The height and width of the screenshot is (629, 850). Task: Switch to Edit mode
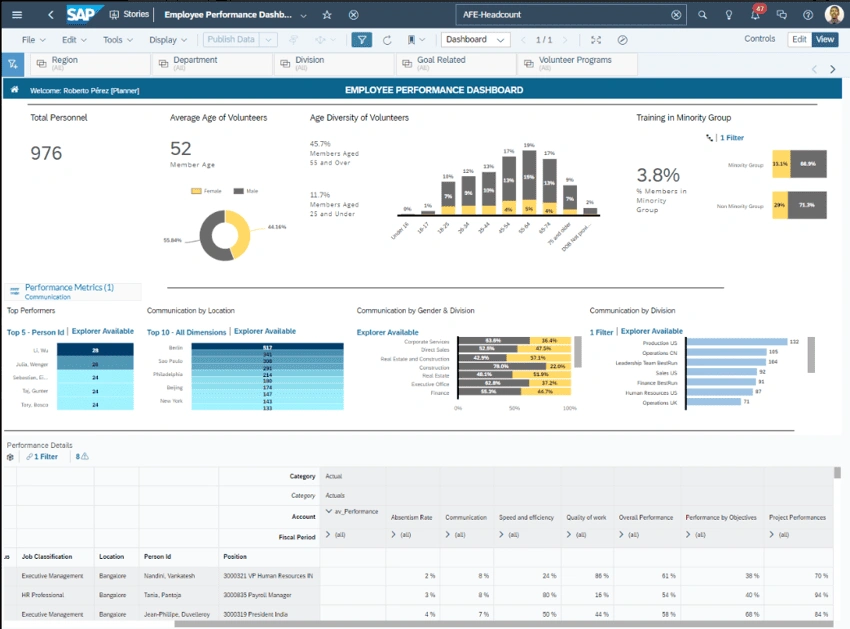[x=799, y=39]
